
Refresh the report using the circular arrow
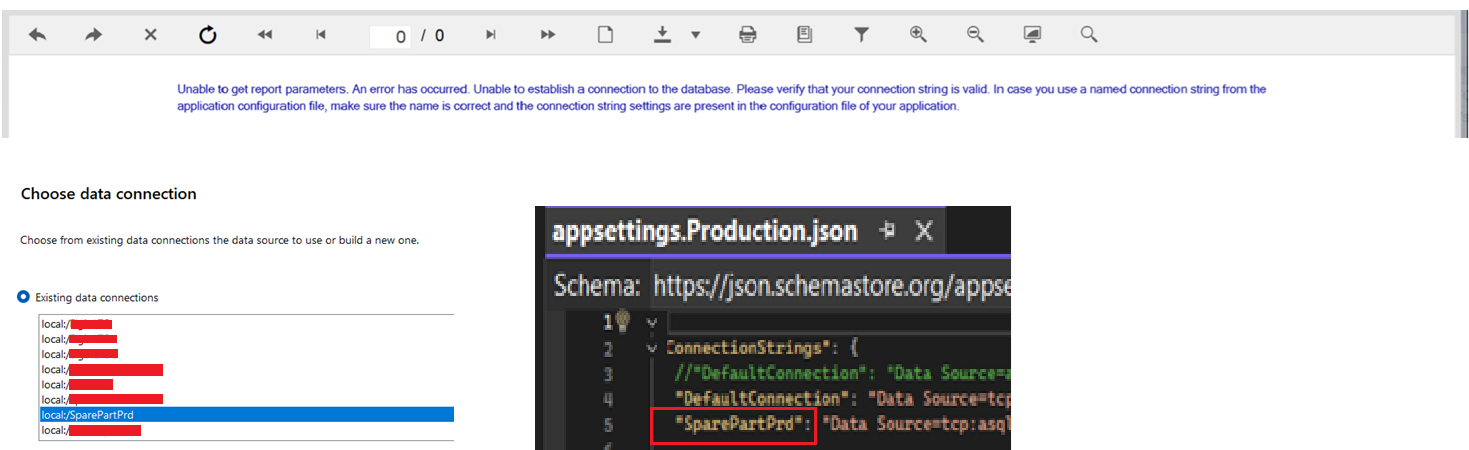[207, 35]
